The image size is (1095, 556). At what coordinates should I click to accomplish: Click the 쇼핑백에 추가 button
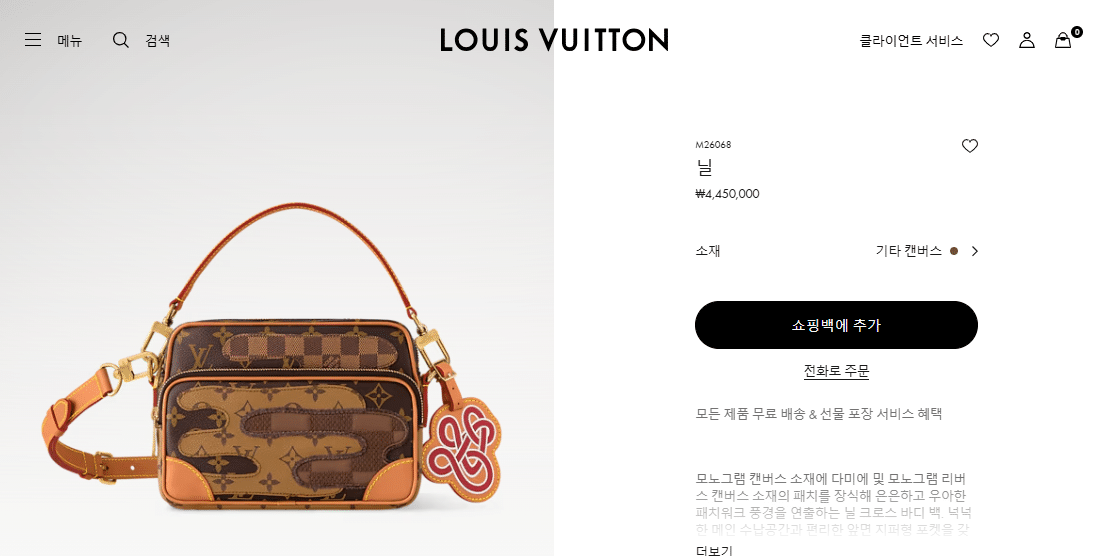coord(836,325)
